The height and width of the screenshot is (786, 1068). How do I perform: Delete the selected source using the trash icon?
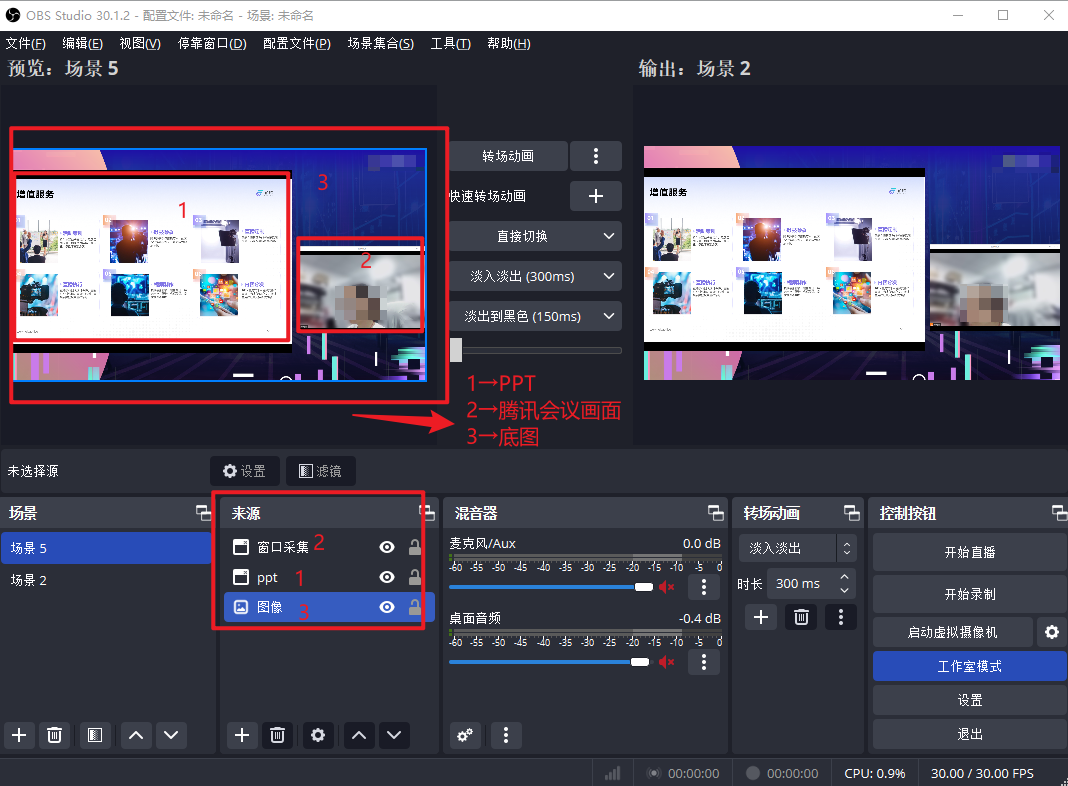point(278,735)
